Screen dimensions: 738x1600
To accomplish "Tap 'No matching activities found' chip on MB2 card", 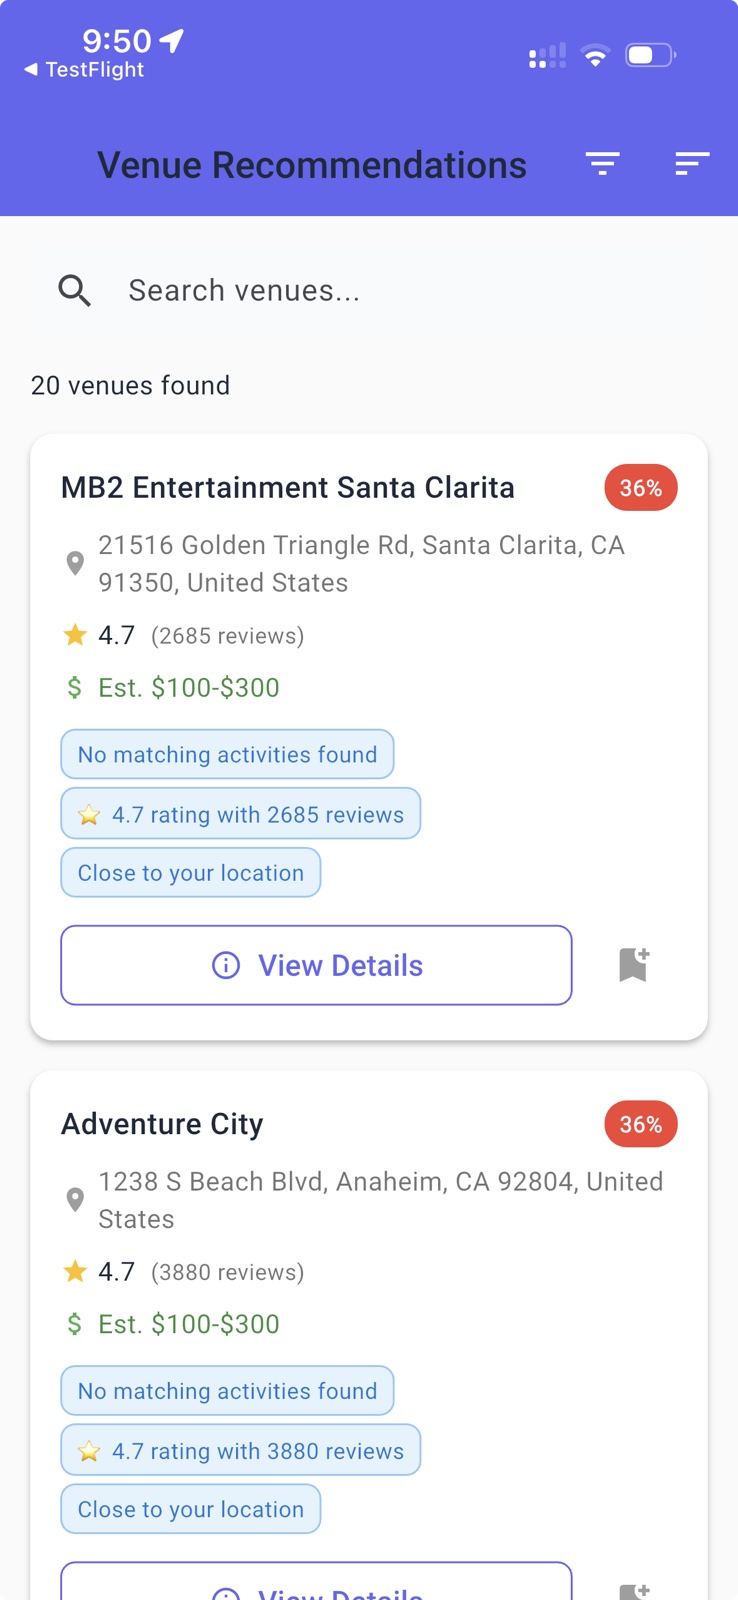I will point(228,755).
